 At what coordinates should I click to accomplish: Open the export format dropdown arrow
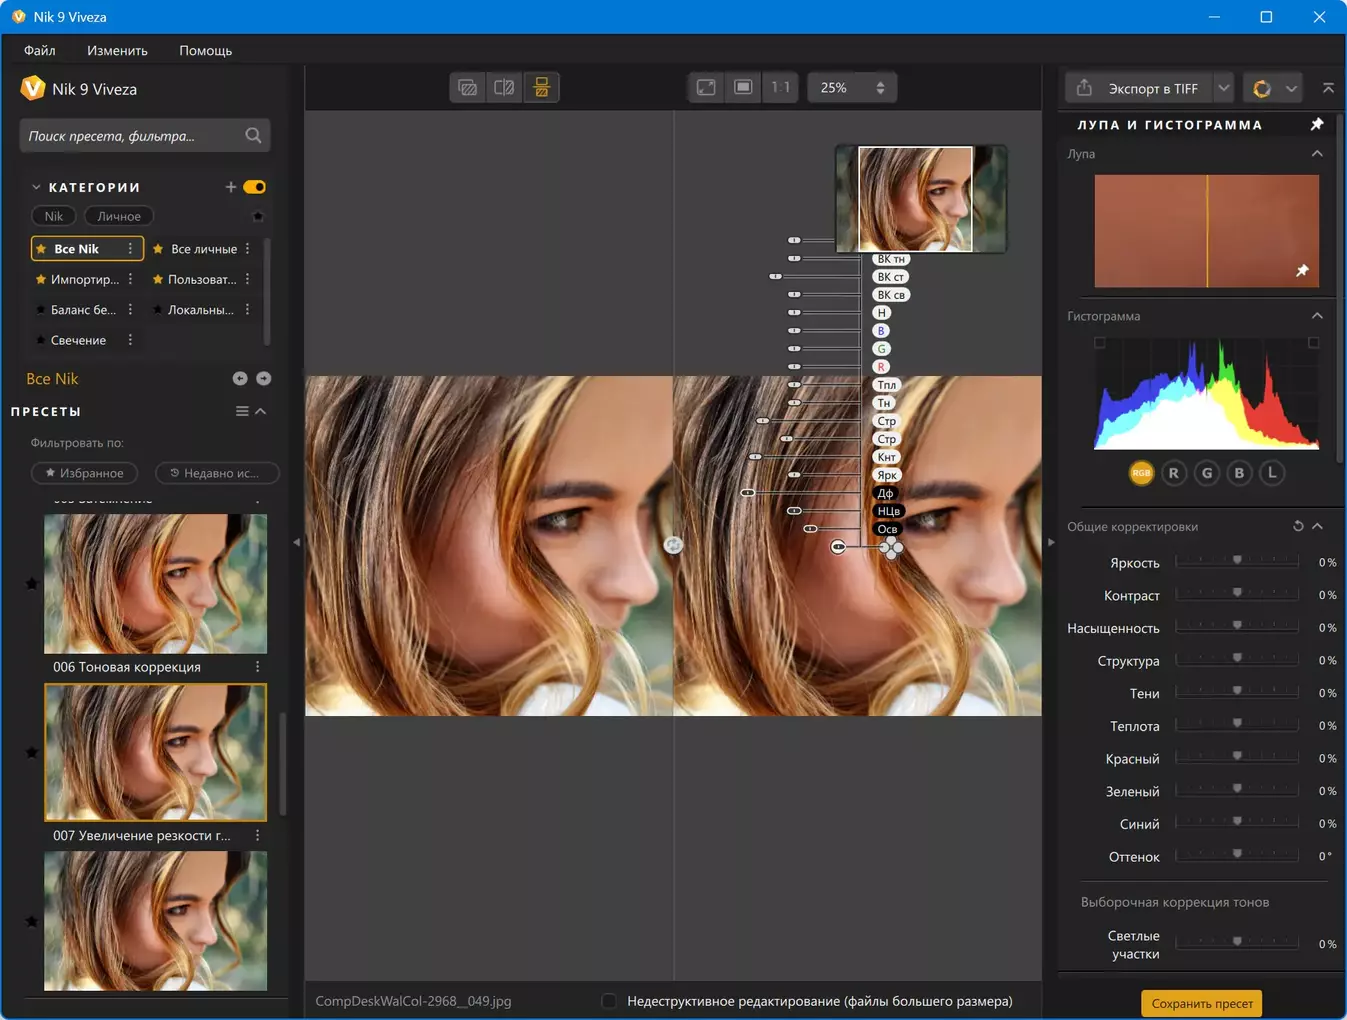click(x=1224, y=89)
